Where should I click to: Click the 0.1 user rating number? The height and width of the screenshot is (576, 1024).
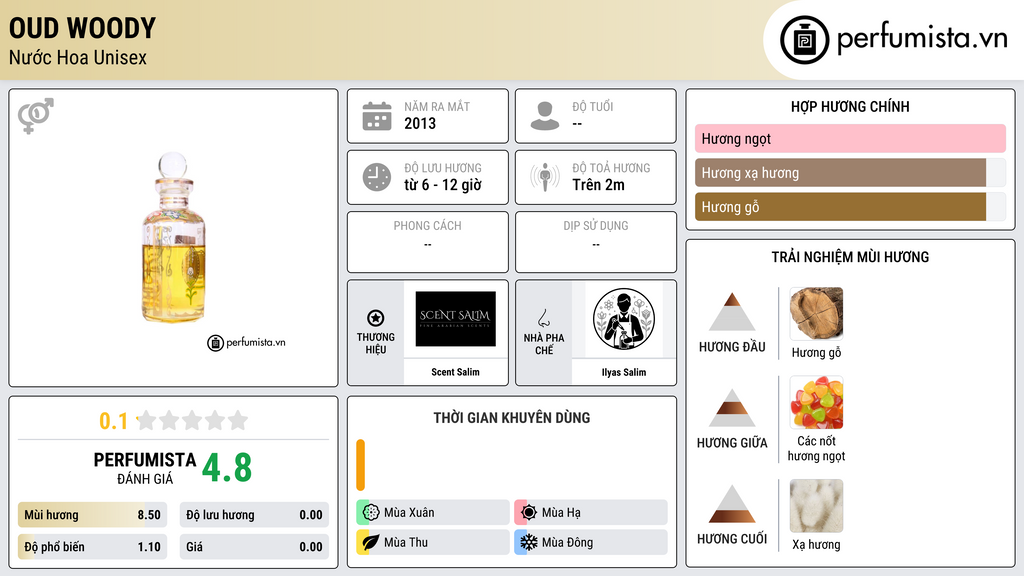tap(114, 421)
